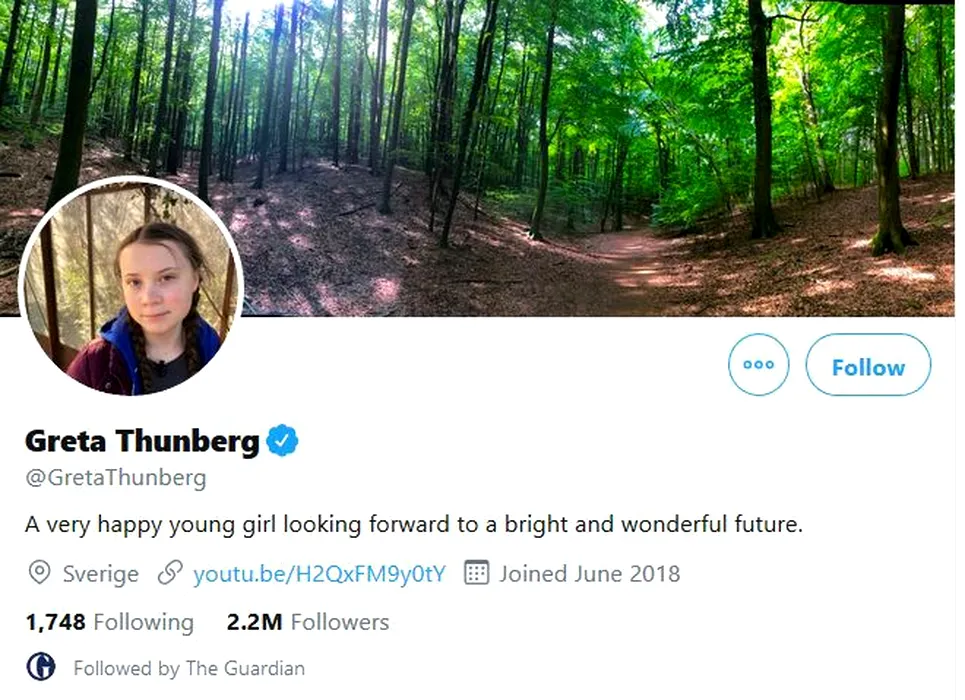
Task: Click the location pin icon
Action: coord(40,573)
